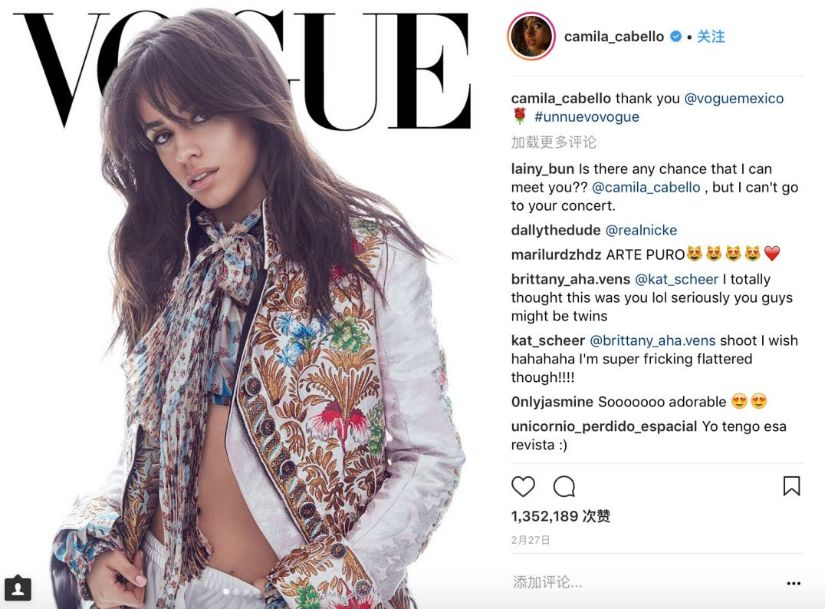Image resolution: width=825 pixels, height=609 pixels.
Task: Open camila_cabello profile picture avatar
Action: [531, 36]
